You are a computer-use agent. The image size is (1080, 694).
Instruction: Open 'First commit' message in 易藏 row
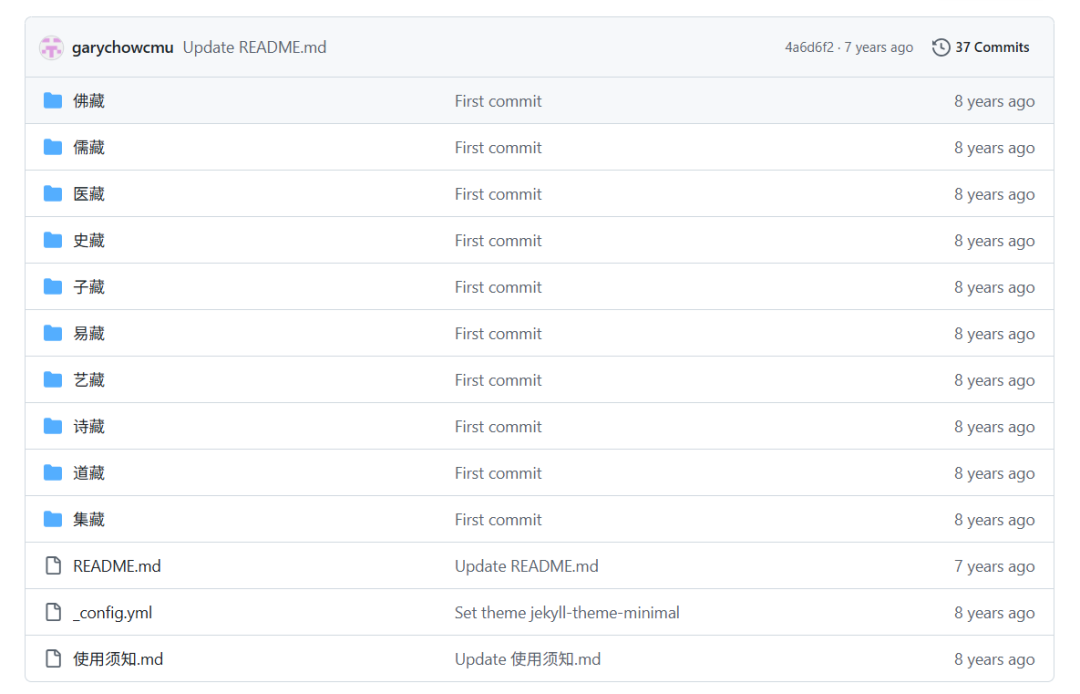tap(498, 334)
